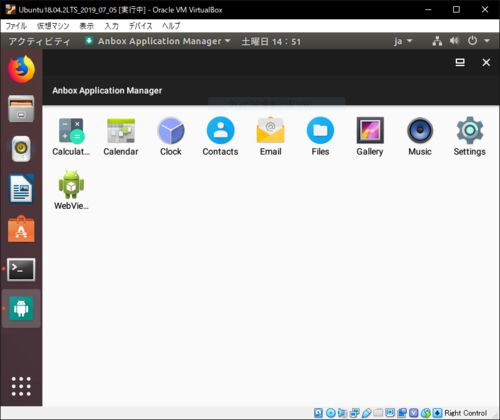Close the Anbox Application Manager window
The image size is (500, 420).
[x=486, y=62]
